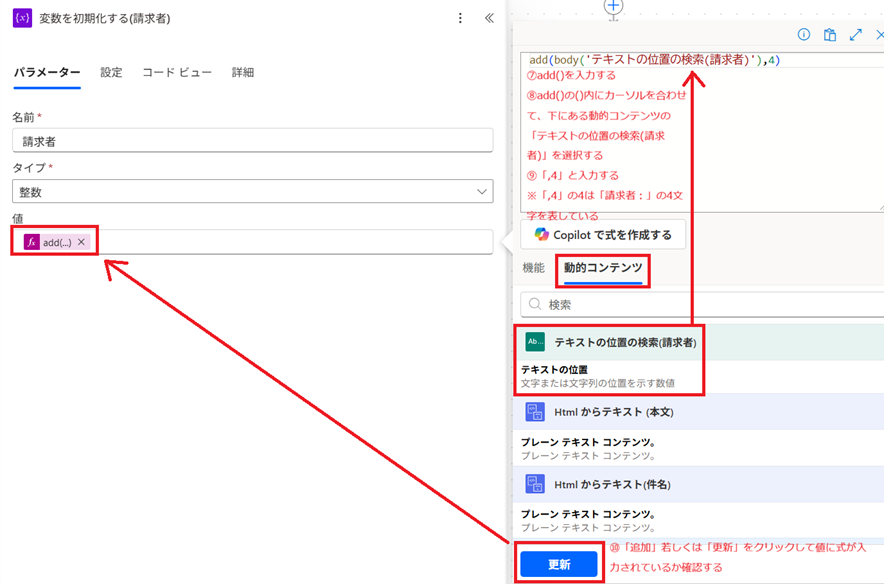Switch to the コード ビュー tab

177,72
